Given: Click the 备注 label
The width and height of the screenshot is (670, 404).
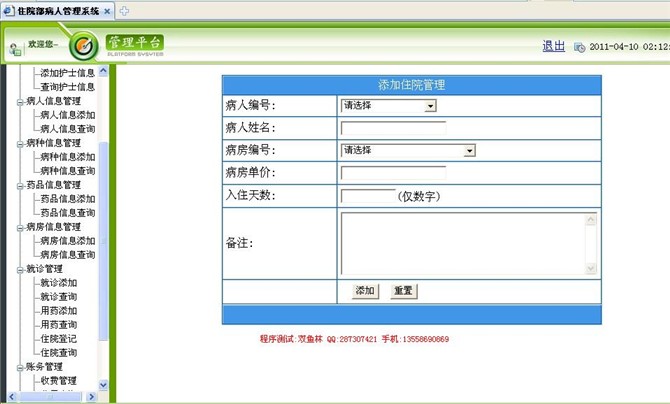Looking at the screenshot, I should click(x=239, y=243).
